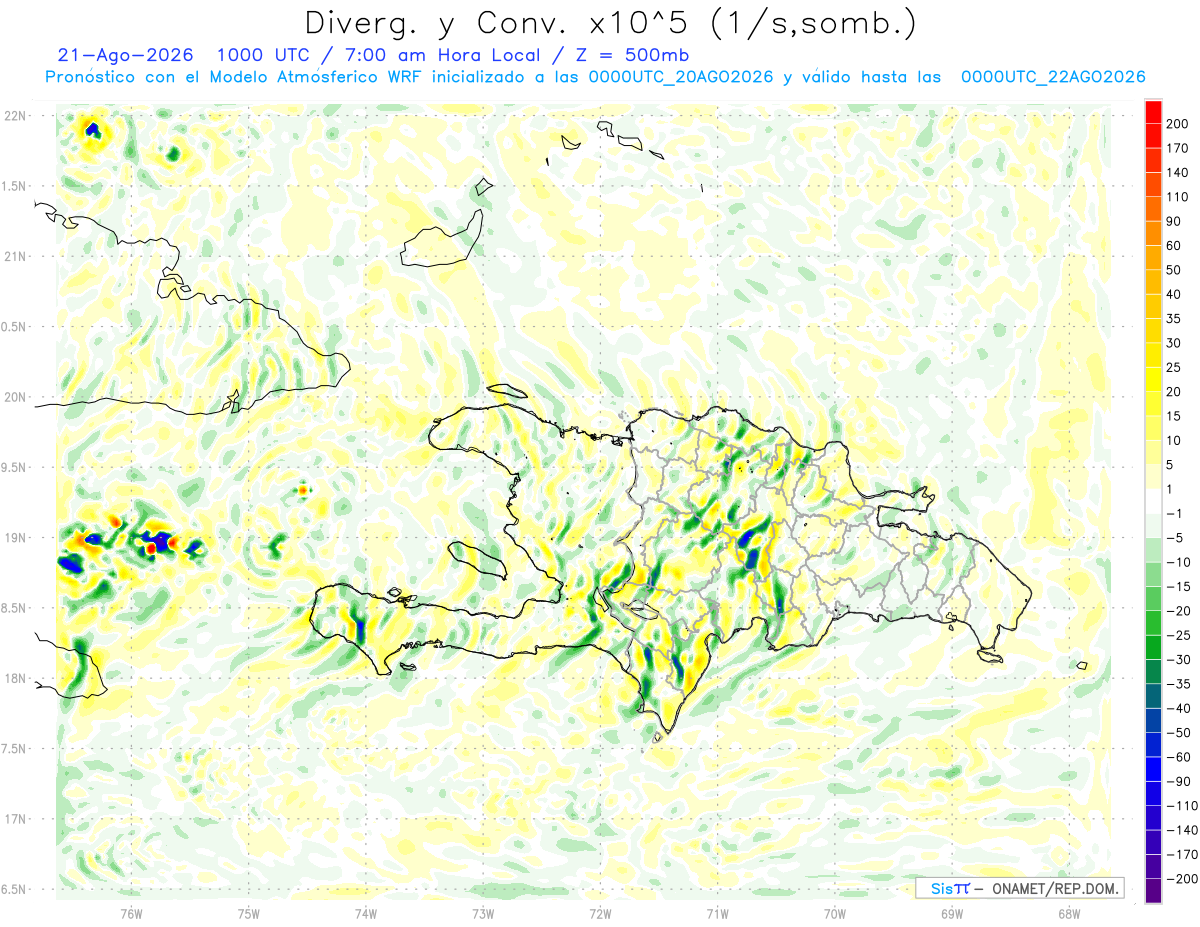Click the 68W longitude label

tap(1068, 913)
